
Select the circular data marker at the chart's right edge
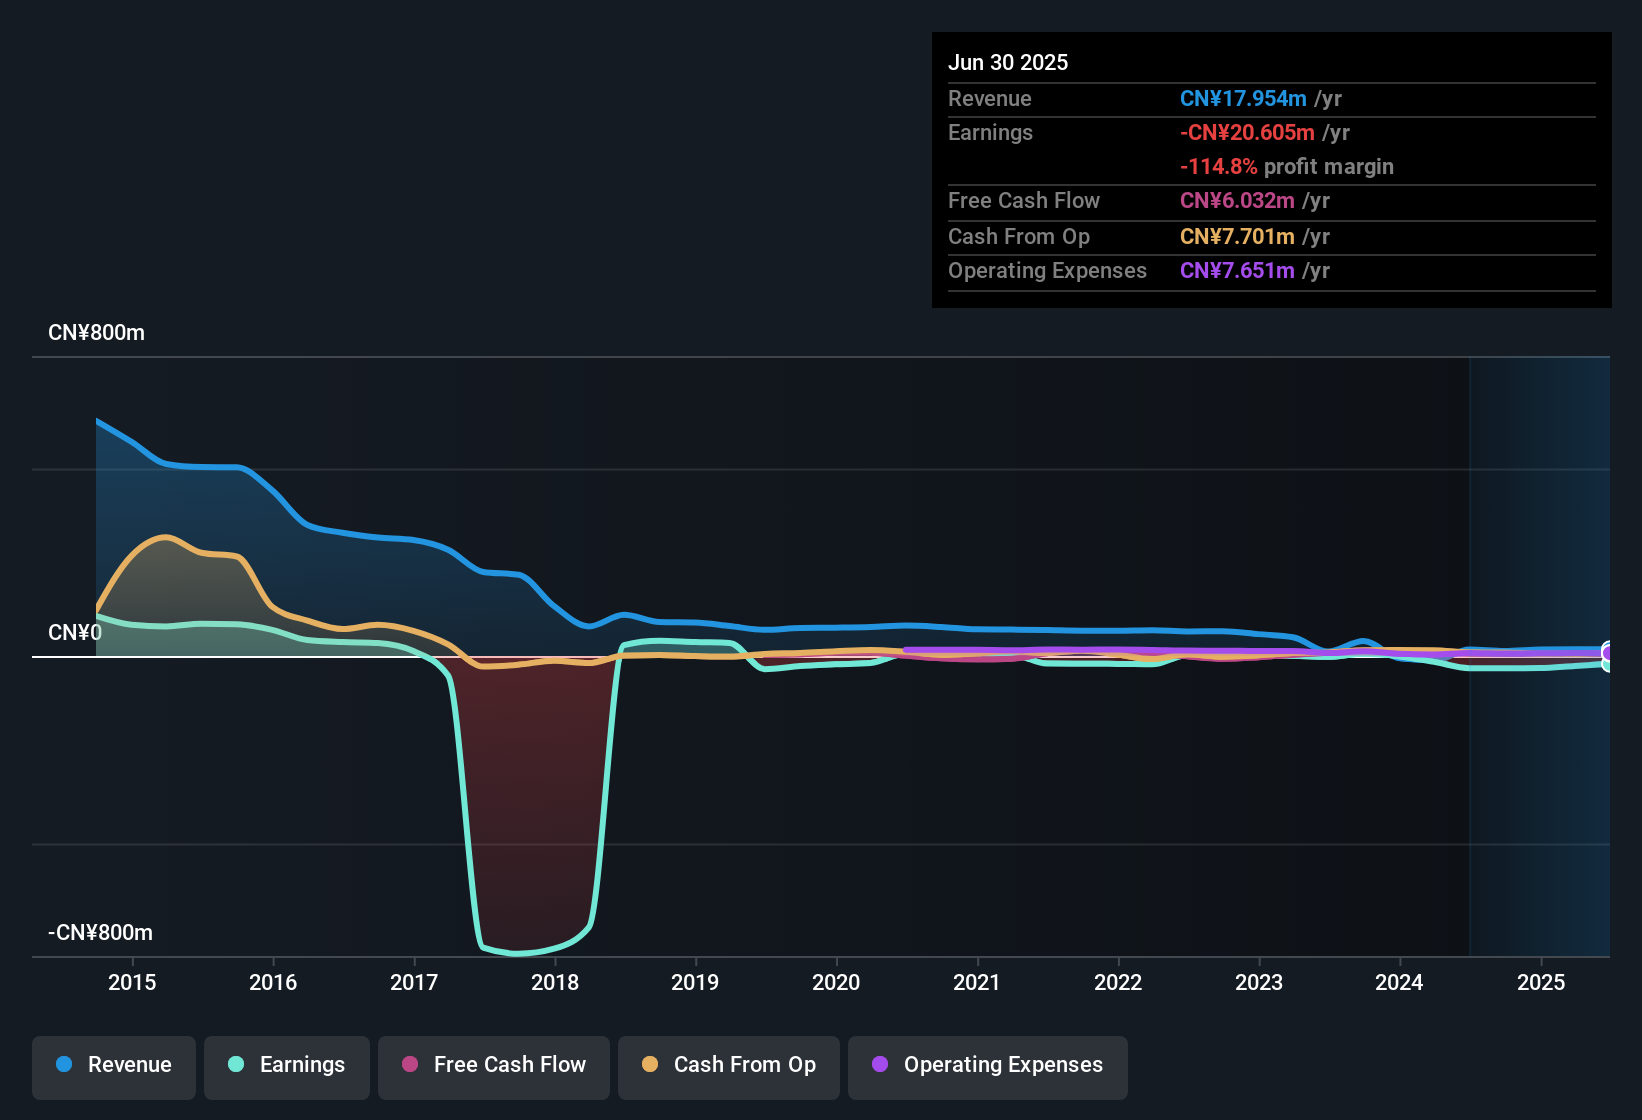[x=1608, y=655]
